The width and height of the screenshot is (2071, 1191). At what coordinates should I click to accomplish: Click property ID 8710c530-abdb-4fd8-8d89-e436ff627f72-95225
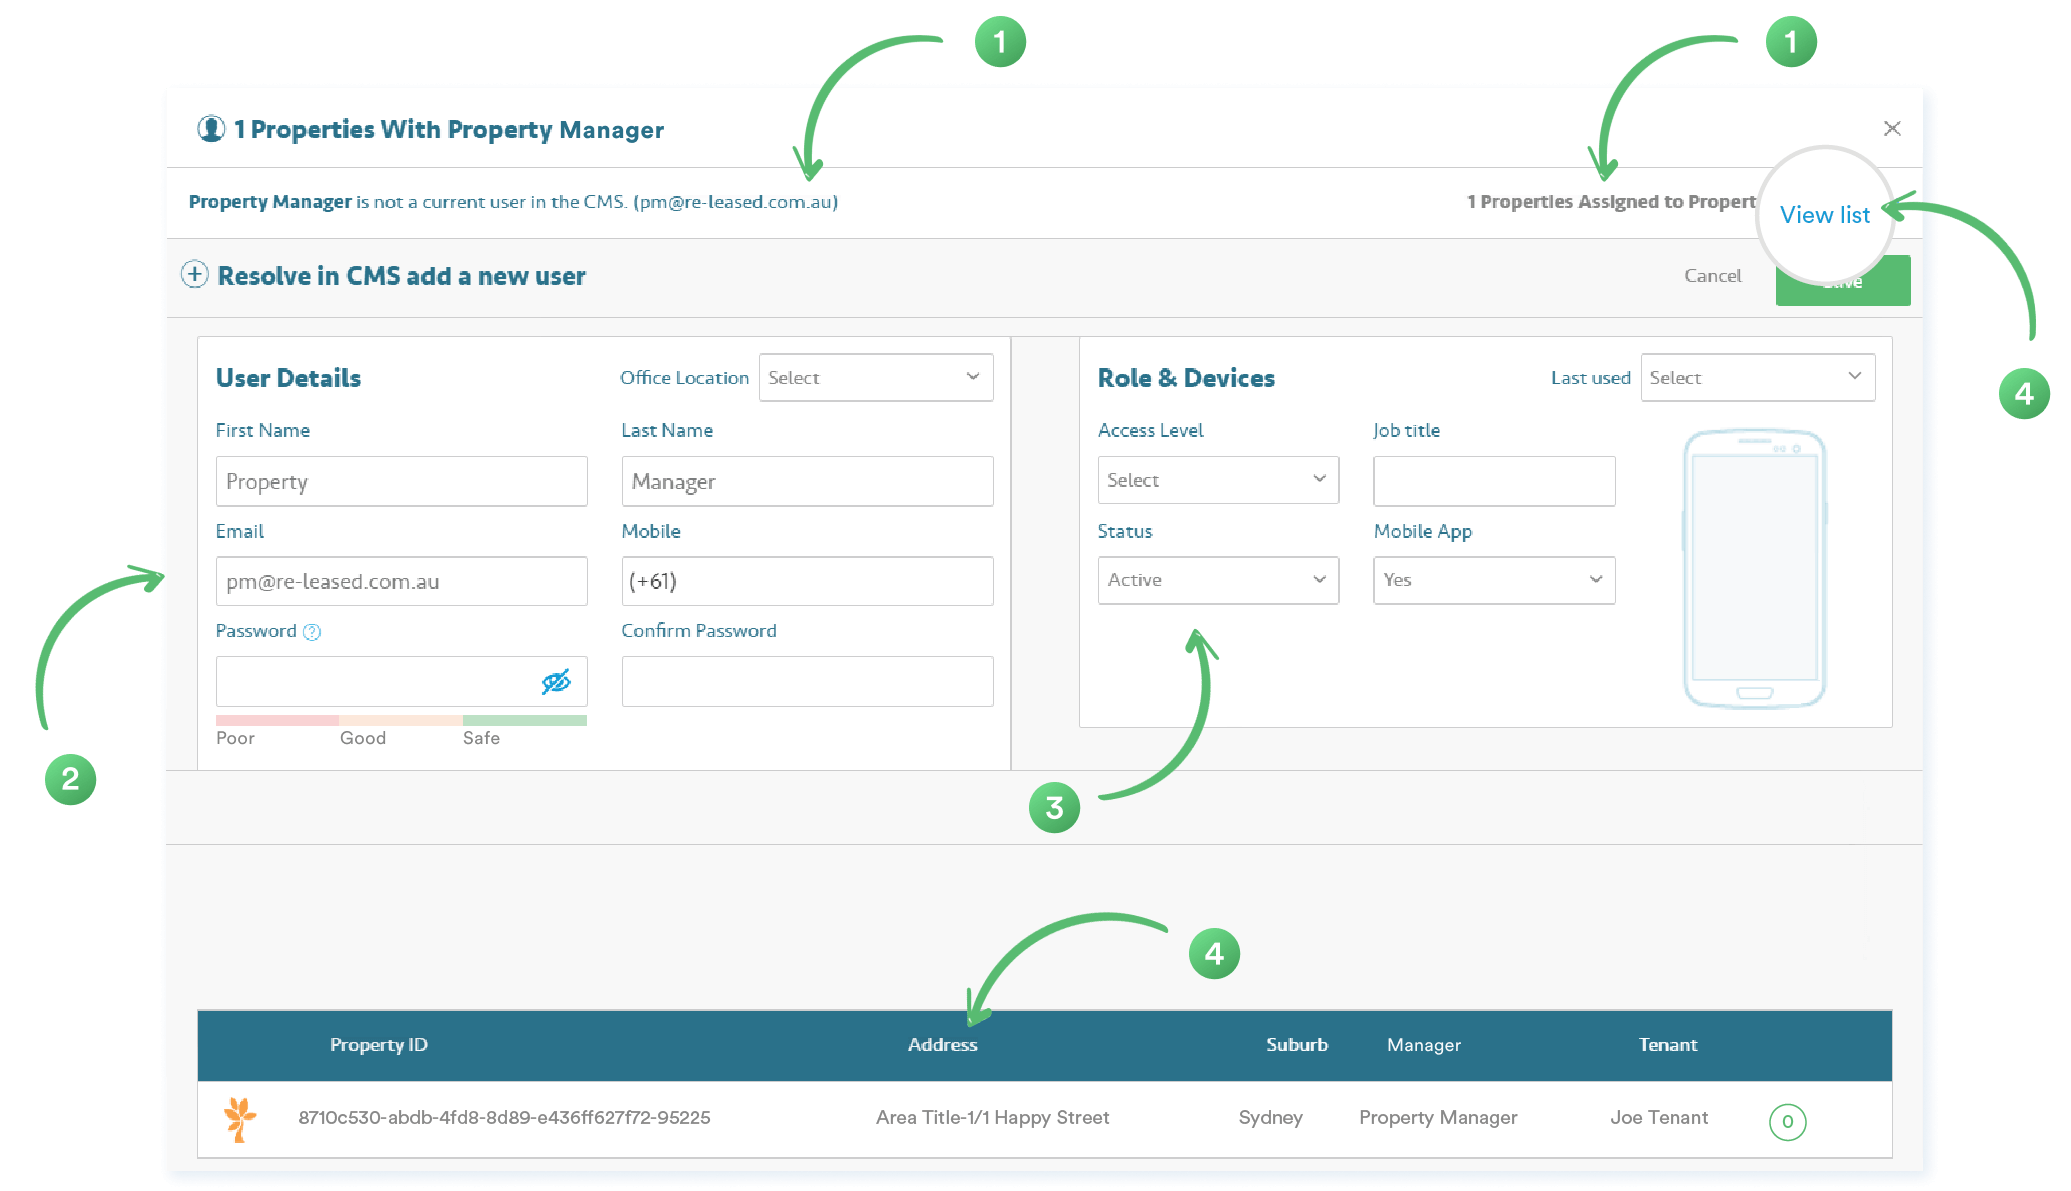click(x=504, y=1118)
